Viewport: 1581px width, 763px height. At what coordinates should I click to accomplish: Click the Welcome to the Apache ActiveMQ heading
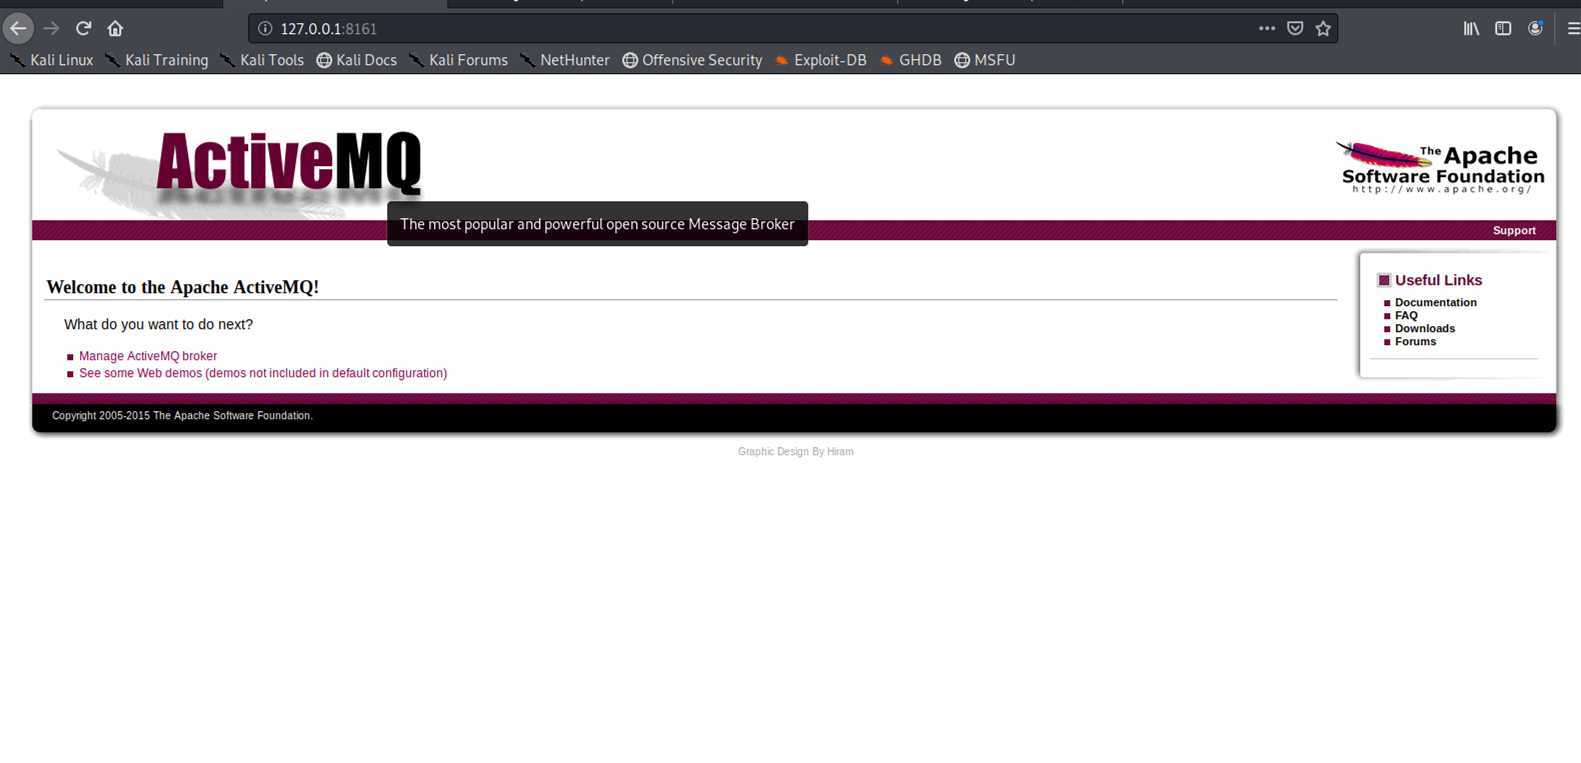(183, 287)
